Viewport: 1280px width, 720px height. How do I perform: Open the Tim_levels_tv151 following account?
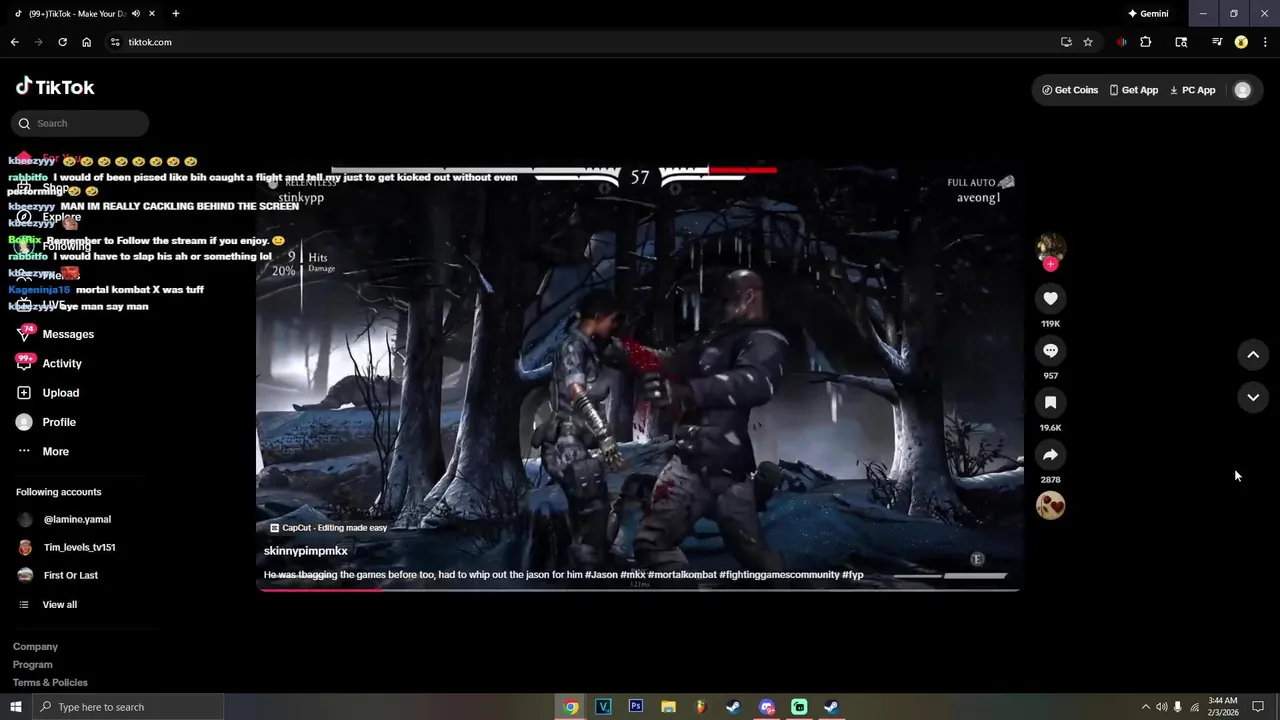tap(67, 548)
